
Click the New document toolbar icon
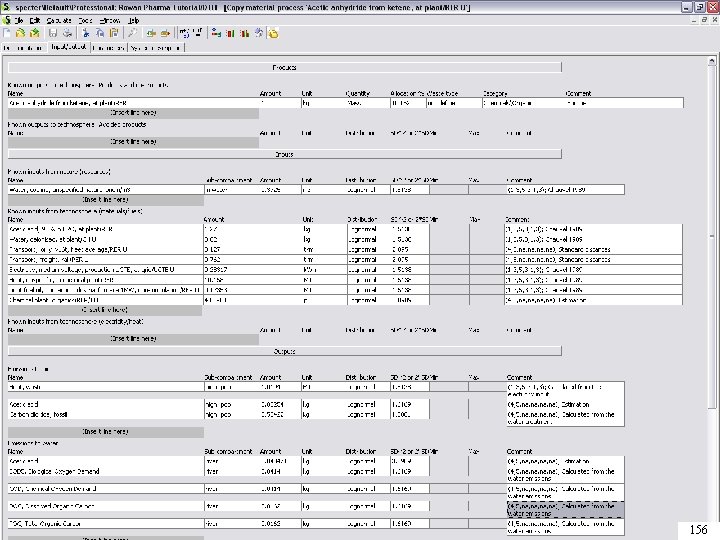click(x=9, y=33)
